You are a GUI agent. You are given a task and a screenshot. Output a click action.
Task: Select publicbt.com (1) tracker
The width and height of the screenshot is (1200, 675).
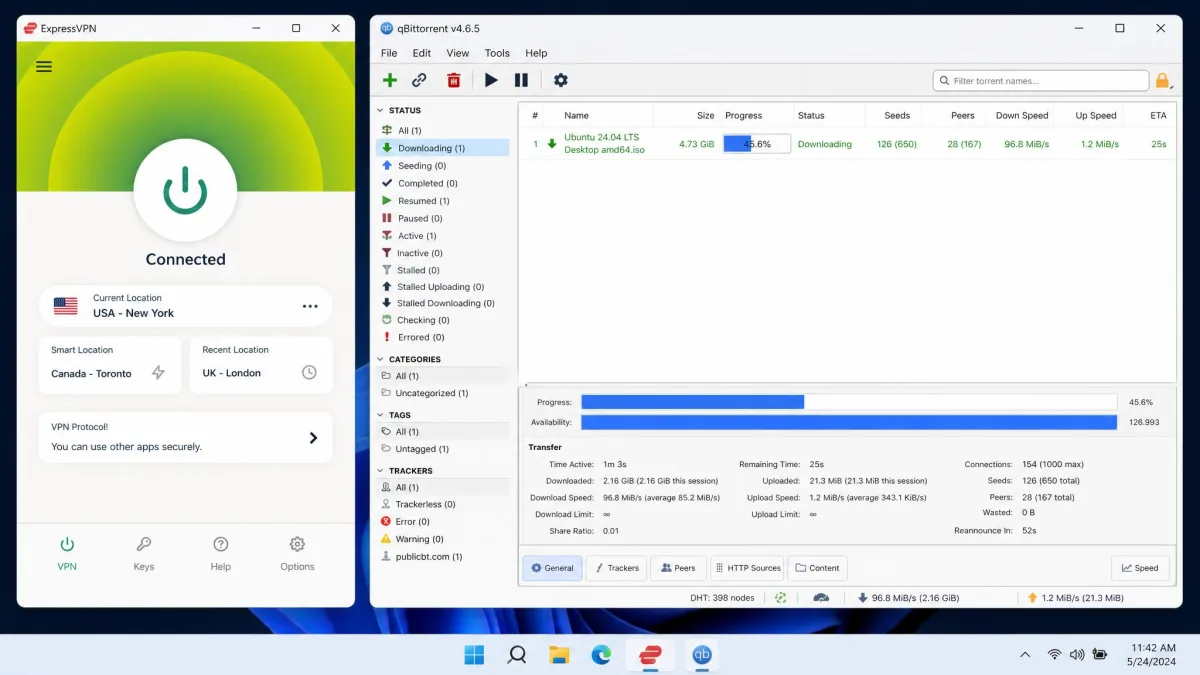pos(442,556)
